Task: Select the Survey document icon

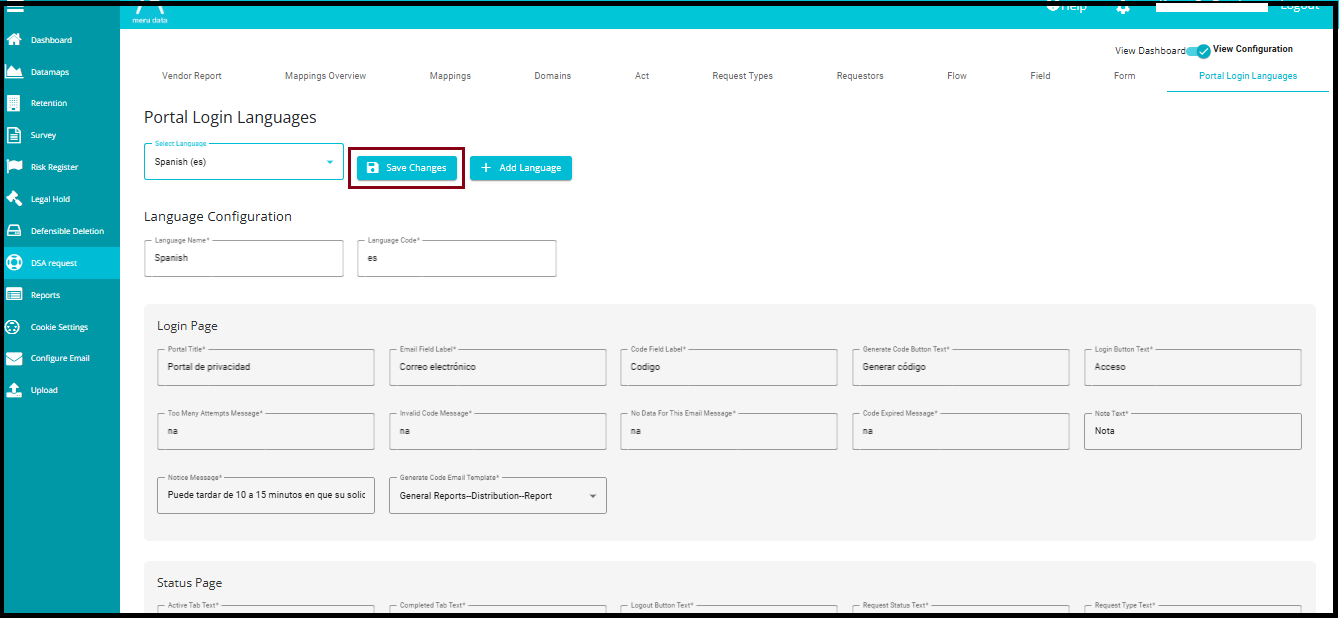Action: pos(14,135)
